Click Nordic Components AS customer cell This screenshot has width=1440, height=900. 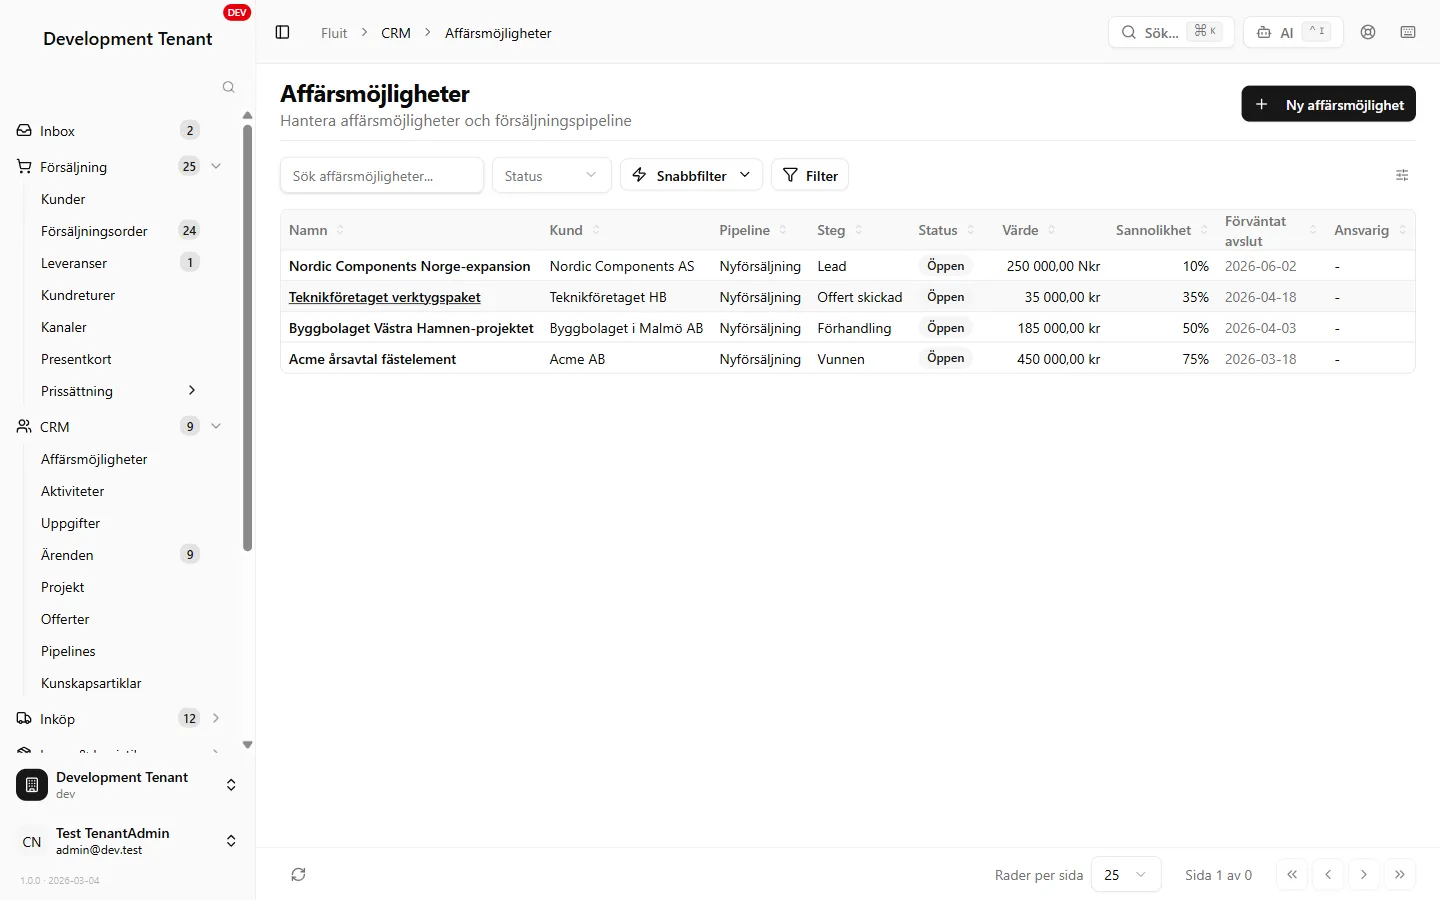[622, 266]
